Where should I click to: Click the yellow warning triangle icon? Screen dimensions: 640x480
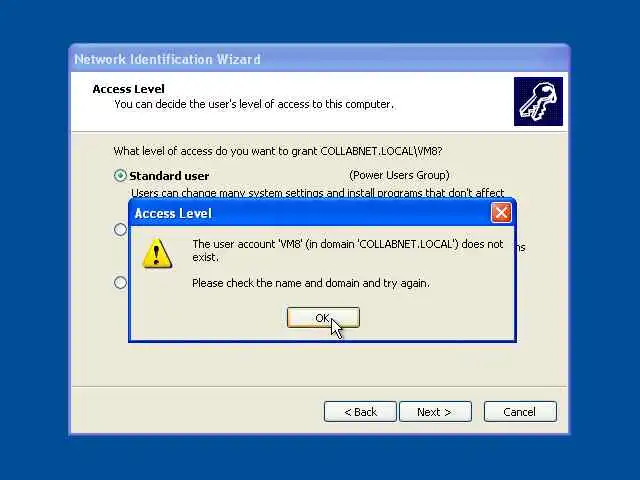tap(157, 253)
